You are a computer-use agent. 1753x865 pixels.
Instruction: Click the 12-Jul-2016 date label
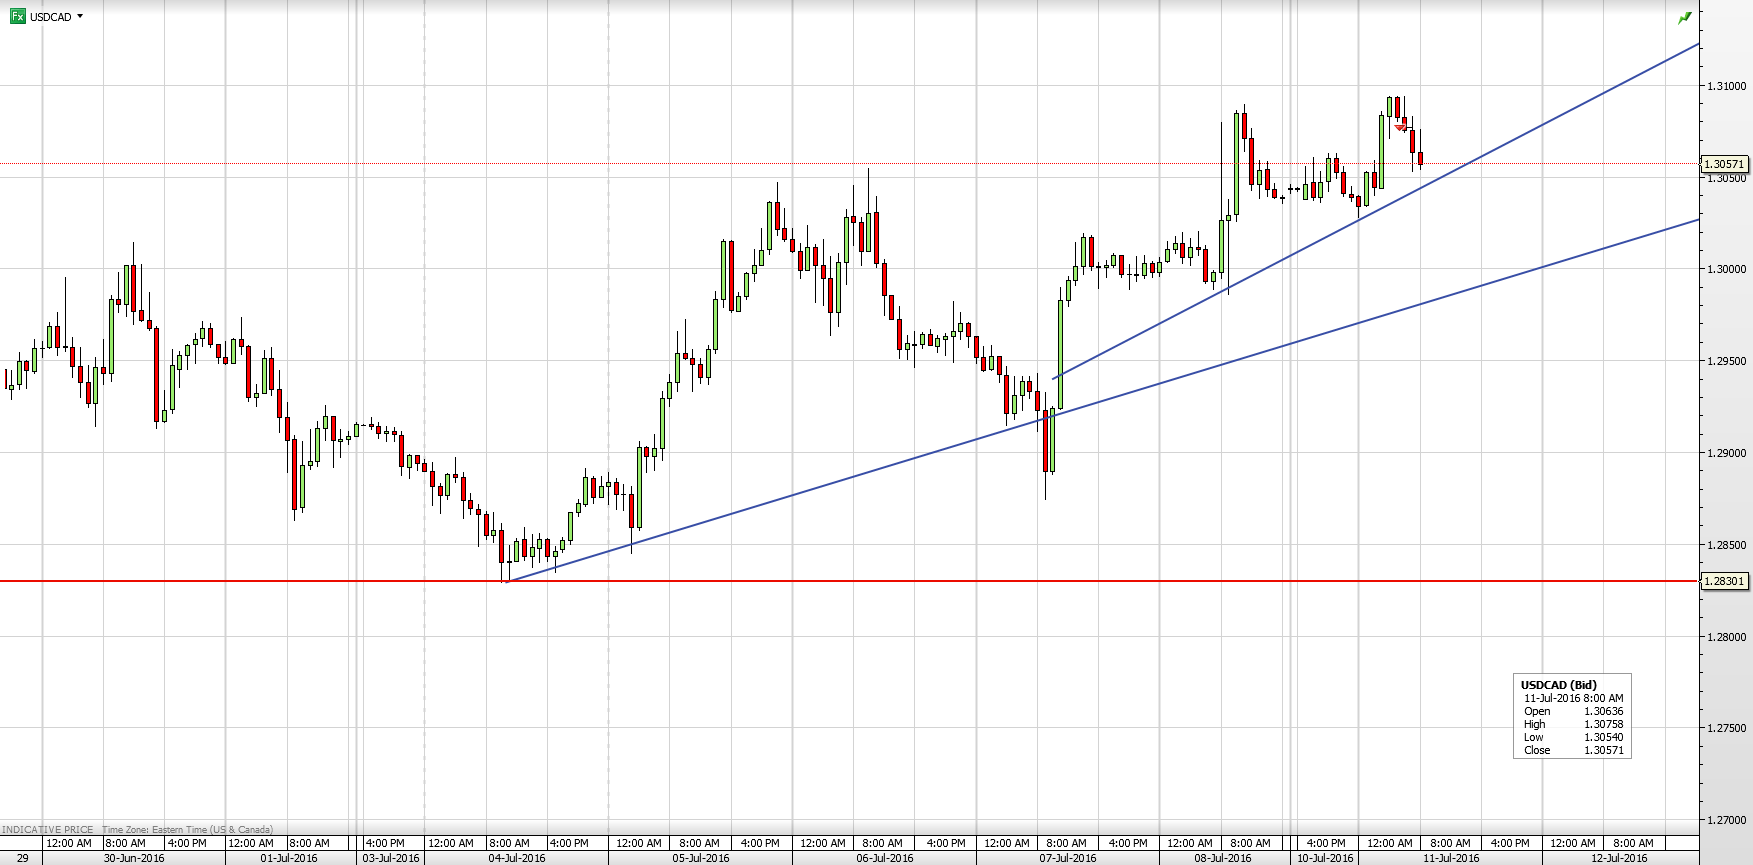coord(1619,858)
